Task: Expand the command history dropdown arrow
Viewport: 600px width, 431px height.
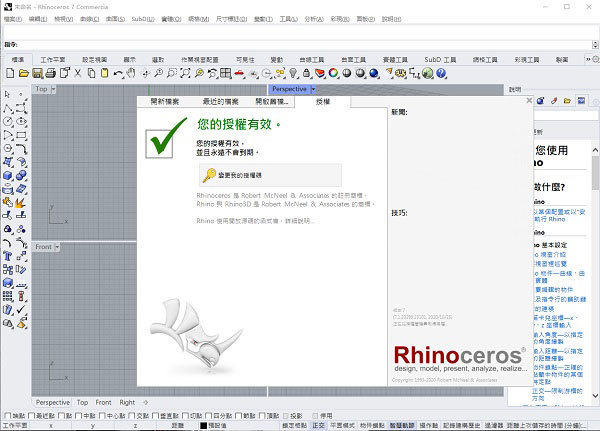Action: [595, 44]
